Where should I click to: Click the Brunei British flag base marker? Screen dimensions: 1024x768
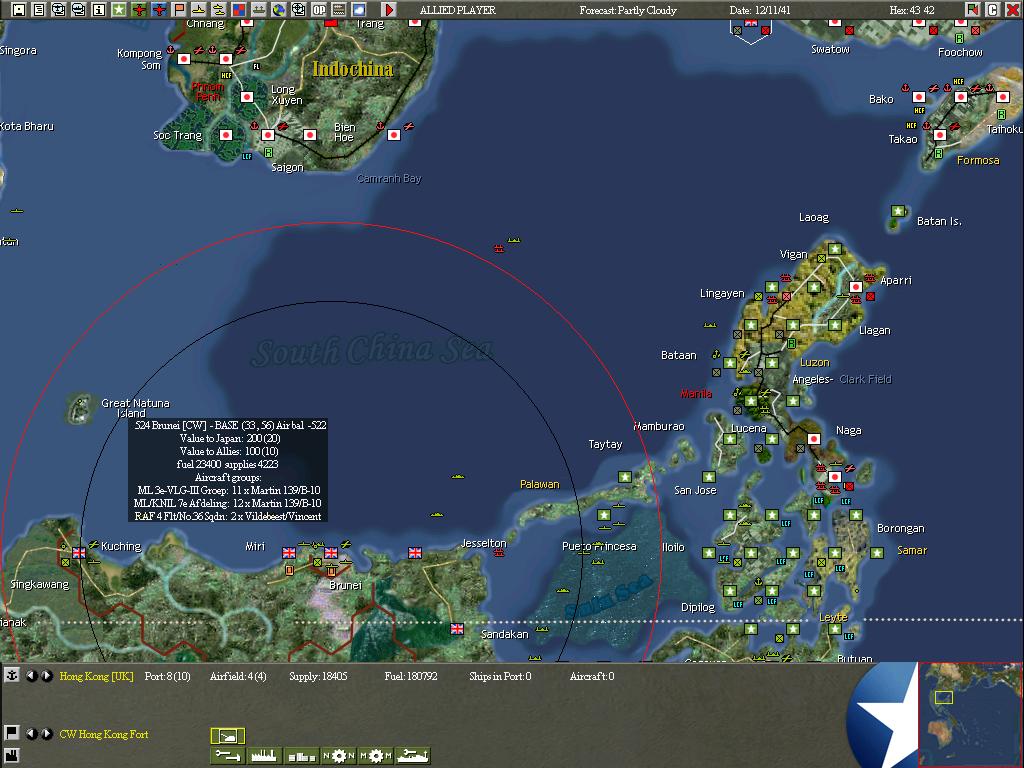[x=331, y=553]
